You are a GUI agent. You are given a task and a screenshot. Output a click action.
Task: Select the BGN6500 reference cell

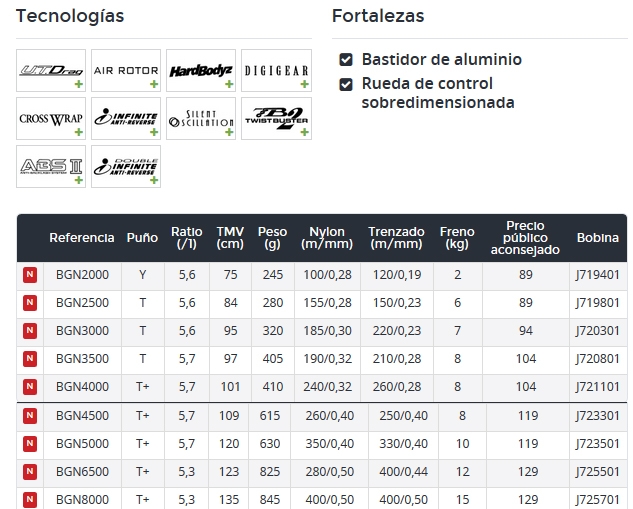point(82,472)
